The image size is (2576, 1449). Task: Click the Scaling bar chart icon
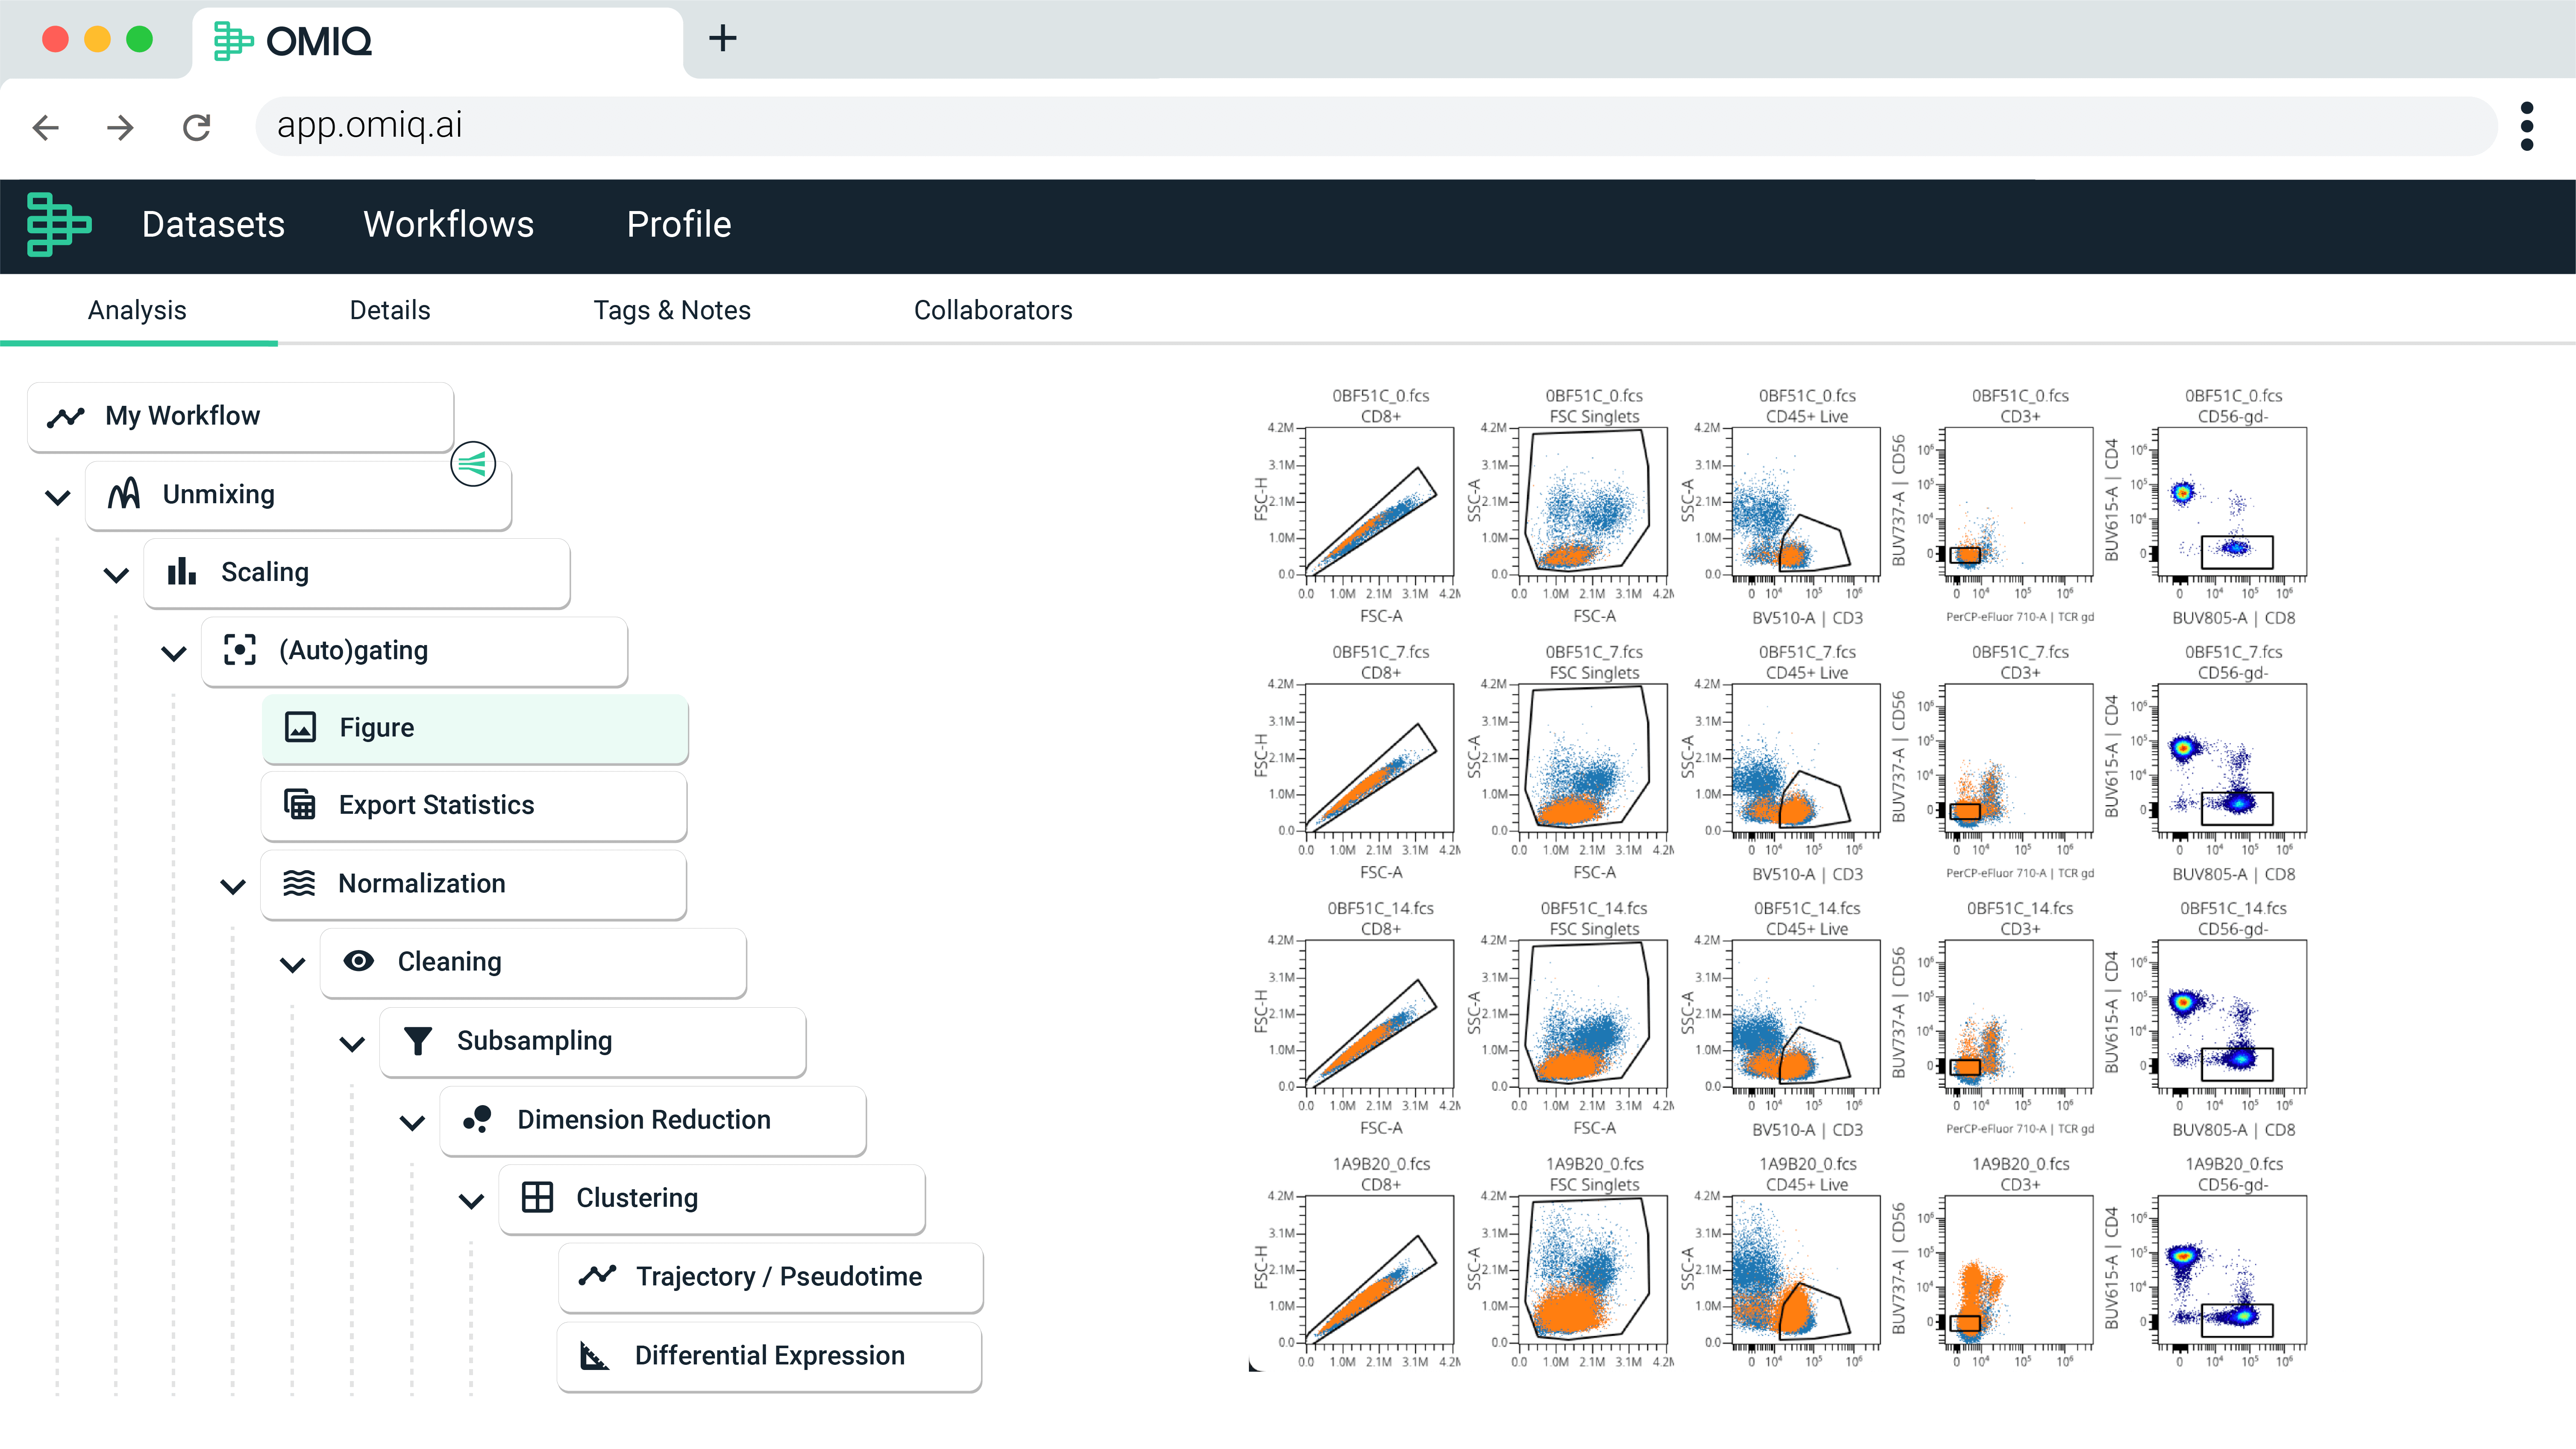(x=182, y=572)
